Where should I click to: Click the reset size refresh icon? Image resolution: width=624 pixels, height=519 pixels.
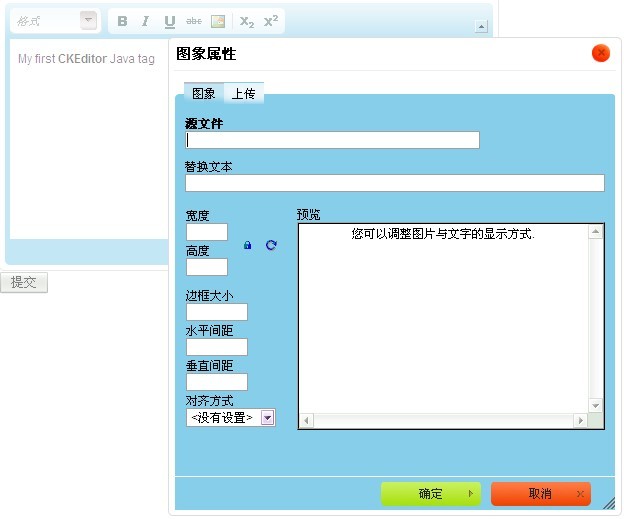coord(271,245)
